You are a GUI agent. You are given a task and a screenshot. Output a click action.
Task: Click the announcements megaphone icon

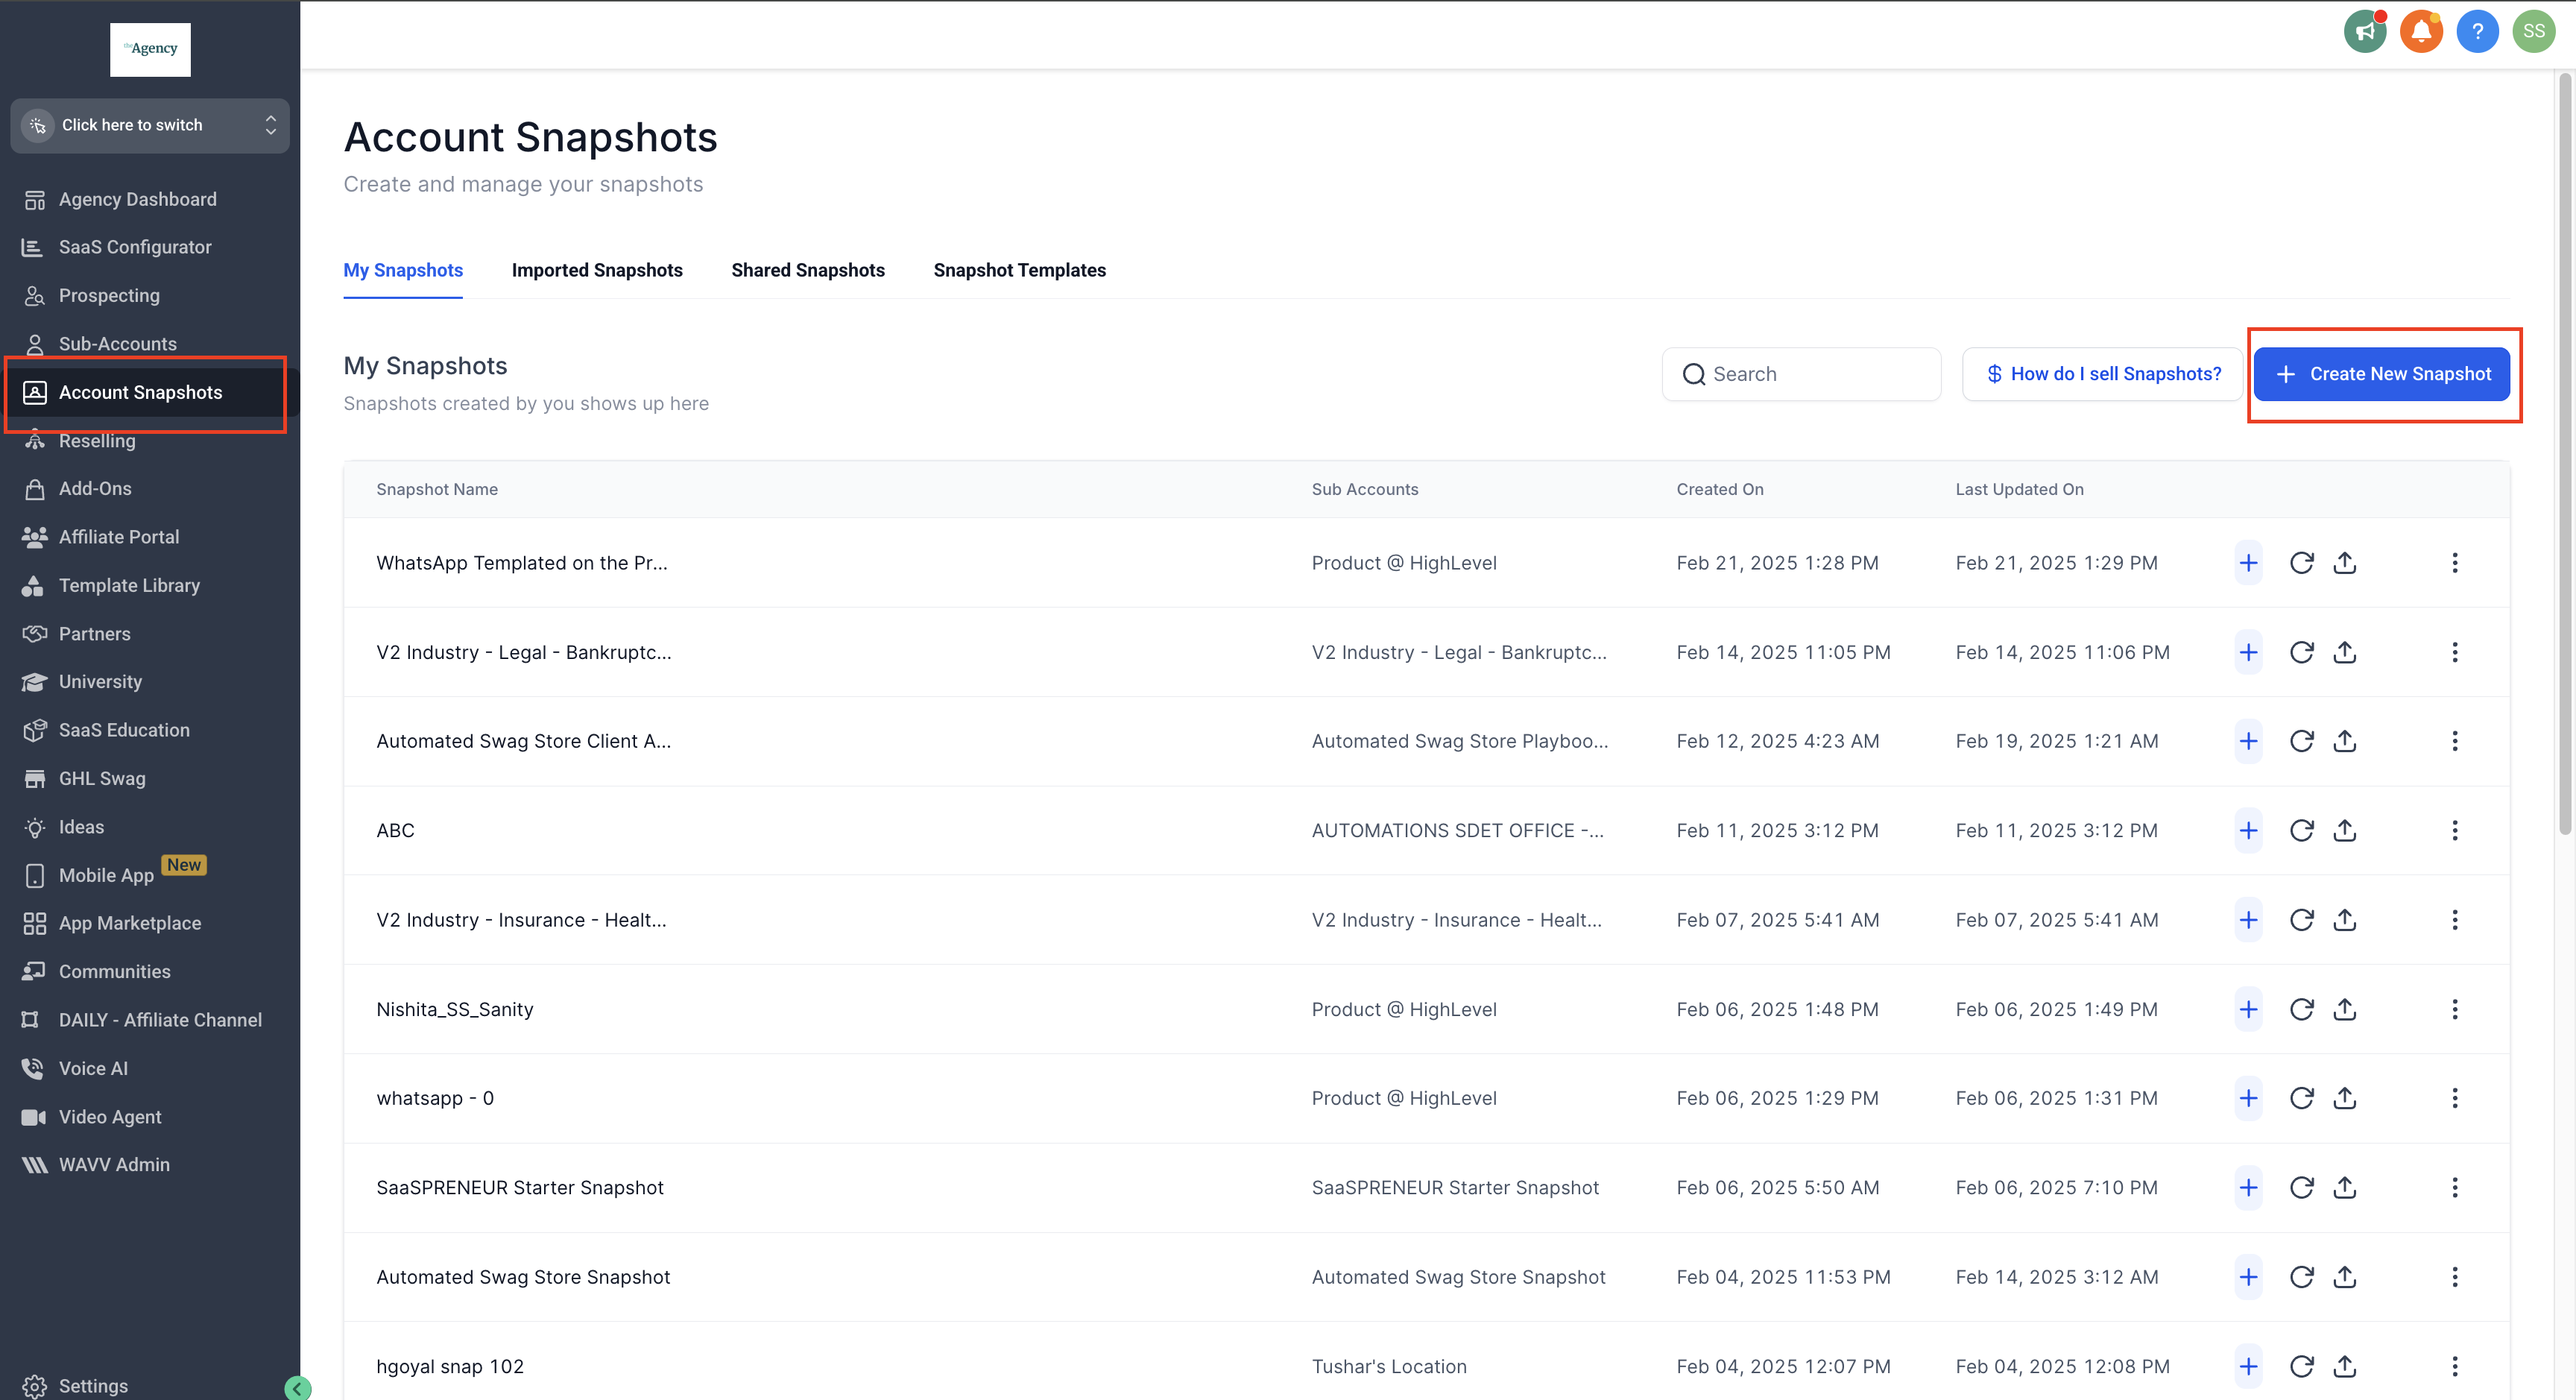coord(2364,31)
